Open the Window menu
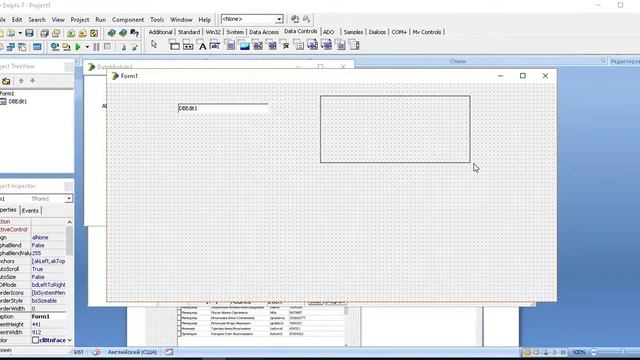Screen dimensions: 640x360 pos(181,20)
